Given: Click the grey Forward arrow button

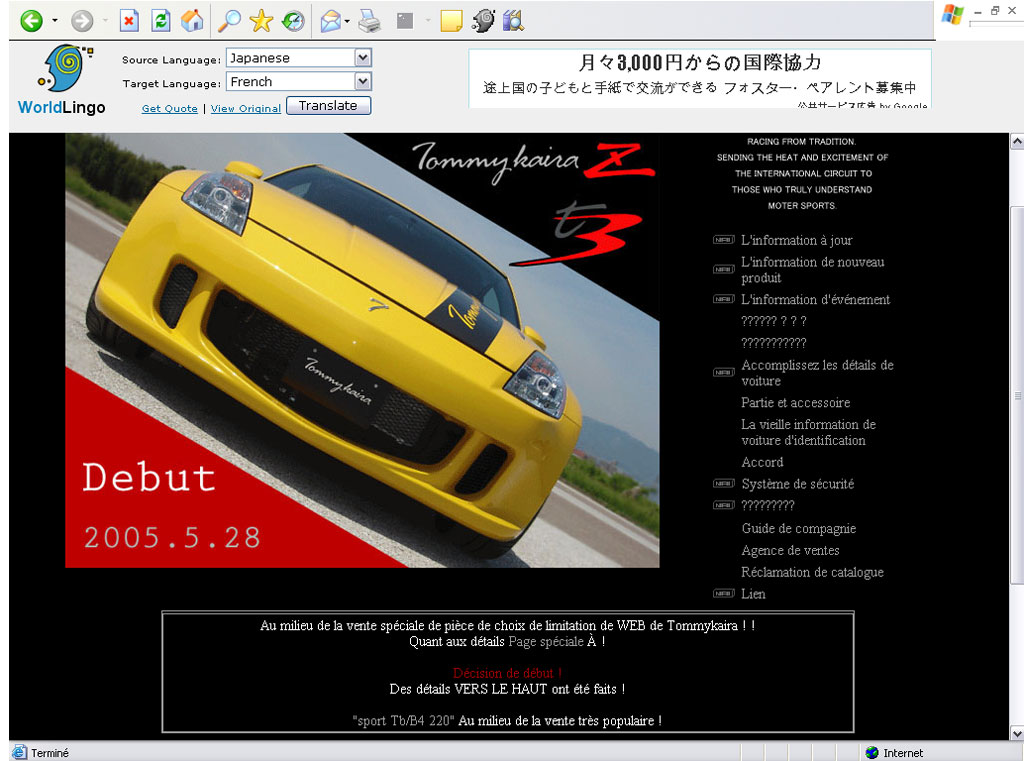Looking at the screenshot, I should [x=82, y=21].
